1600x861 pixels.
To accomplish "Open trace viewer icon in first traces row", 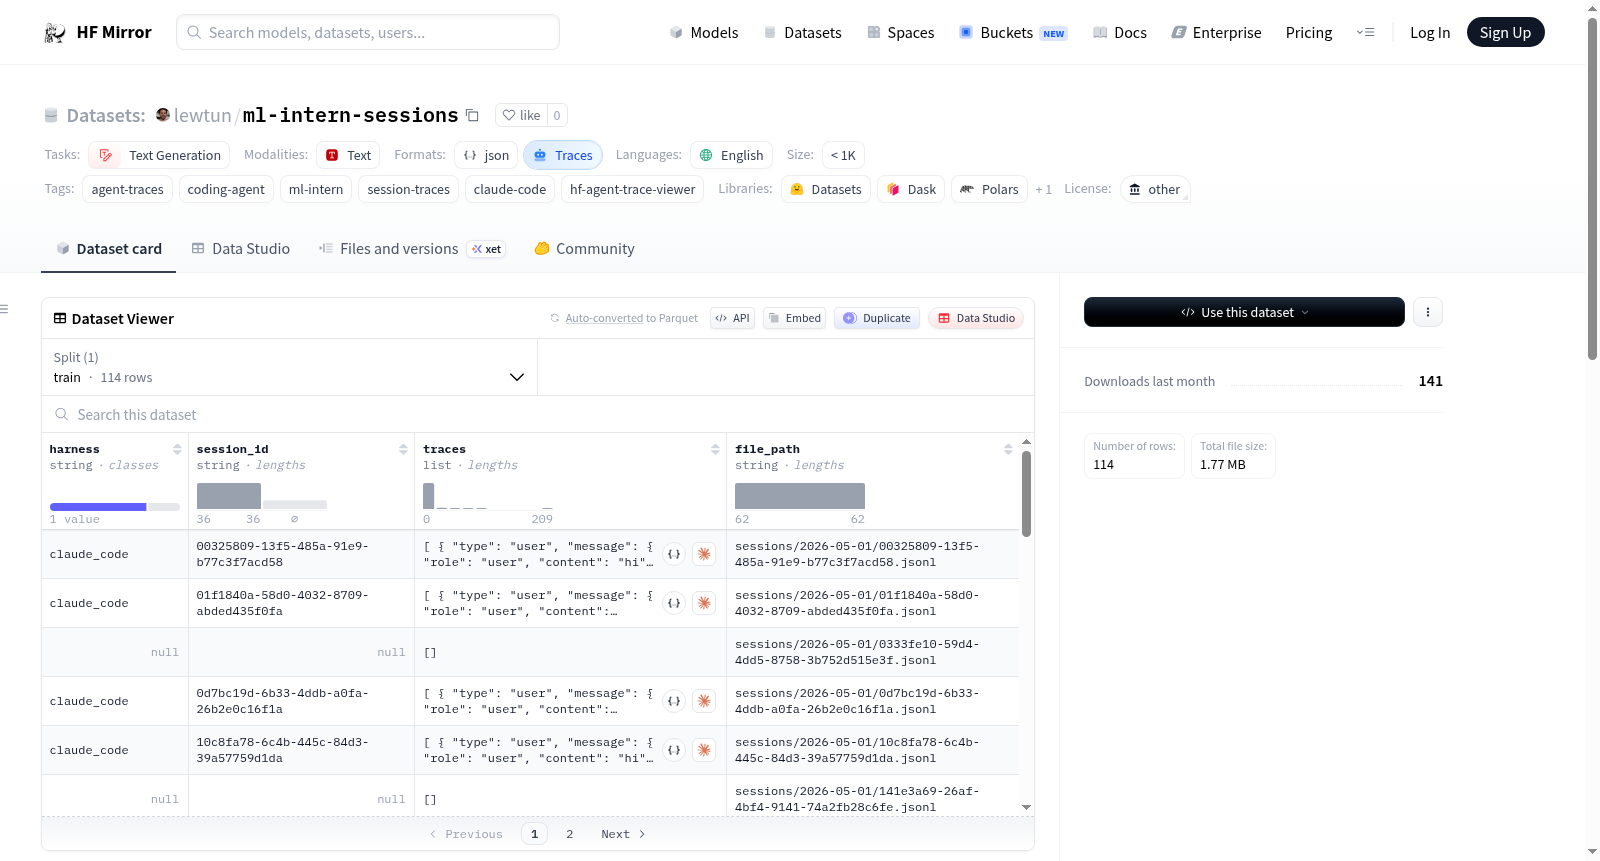I will click(704, 554).
